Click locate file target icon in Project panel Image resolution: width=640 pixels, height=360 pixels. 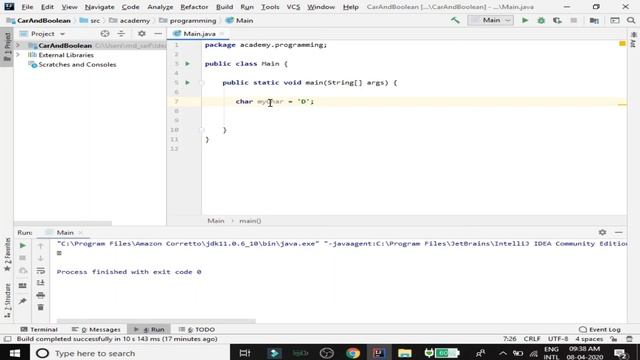(x=105, y=33)
